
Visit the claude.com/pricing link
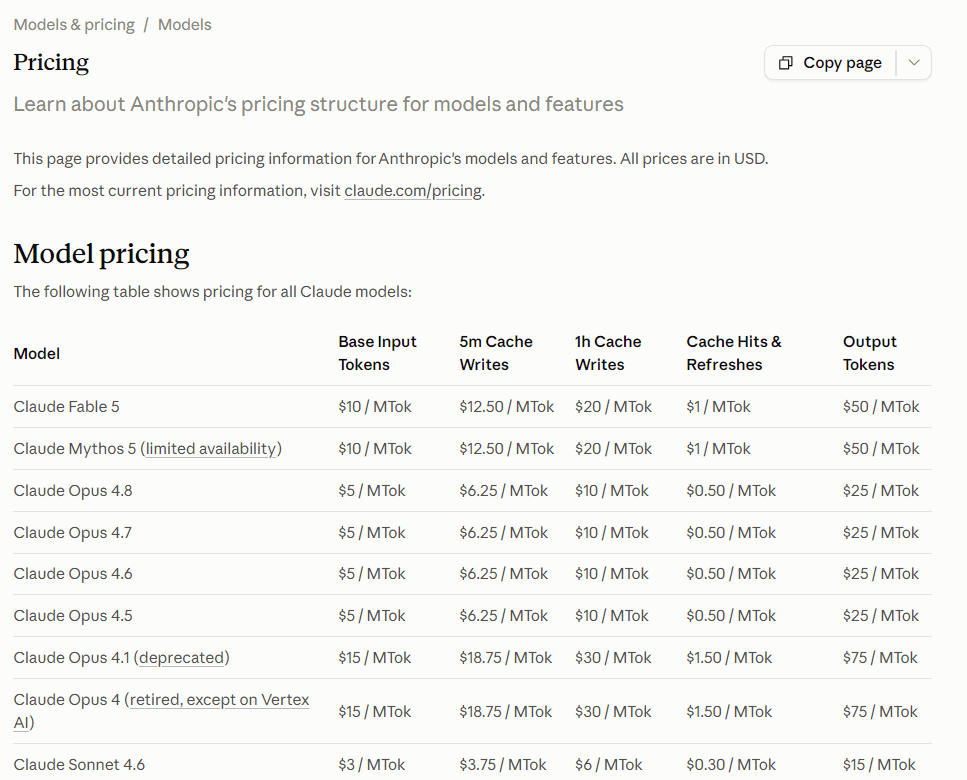point(413,191)
